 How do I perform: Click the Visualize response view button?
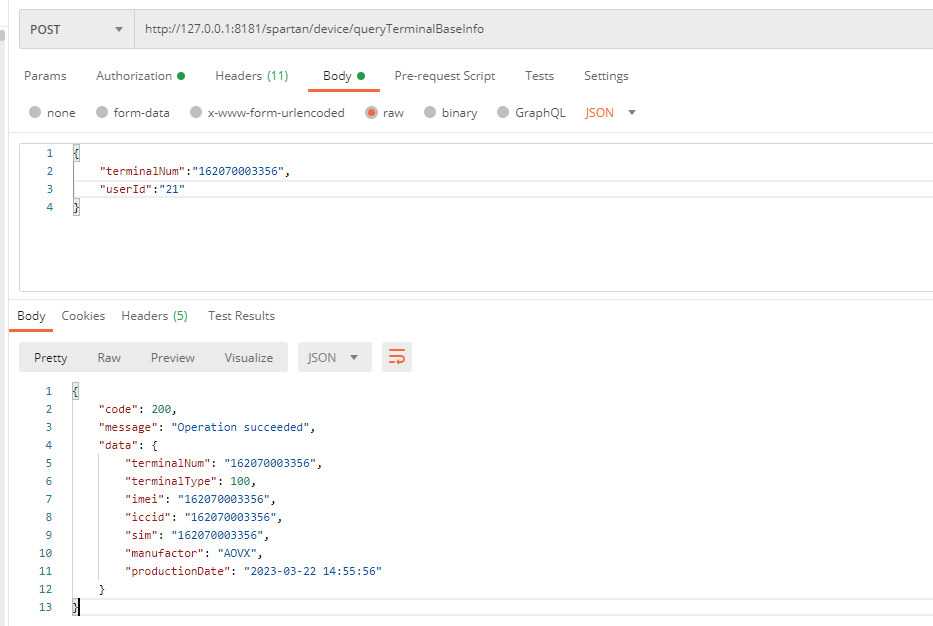tap(248, 357)
